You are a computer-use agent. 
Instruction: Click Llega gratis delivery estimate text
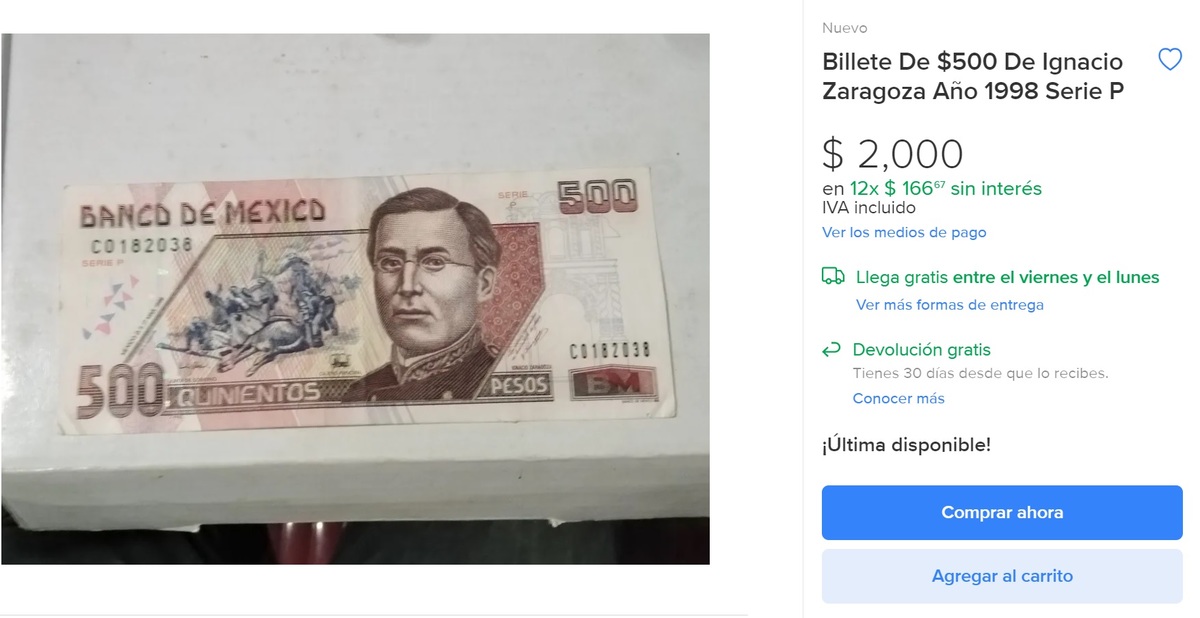coord(1008,277)
